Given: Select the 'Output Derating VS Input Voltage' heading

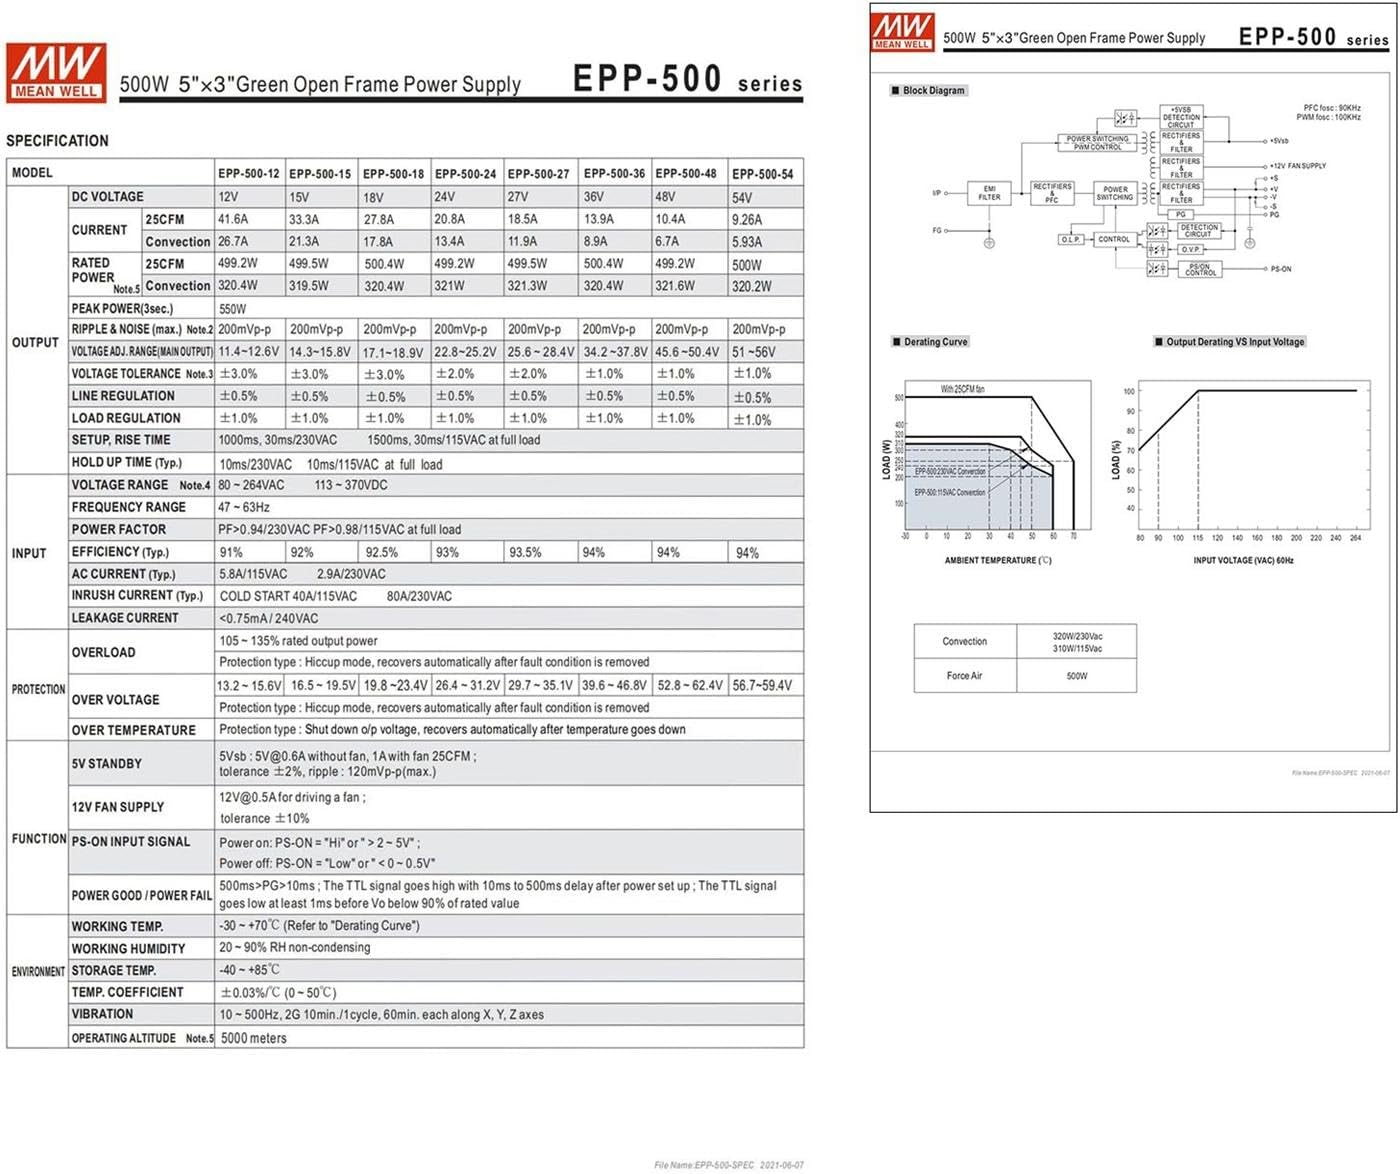Looking at the screenshot, I should [1235, 342].
